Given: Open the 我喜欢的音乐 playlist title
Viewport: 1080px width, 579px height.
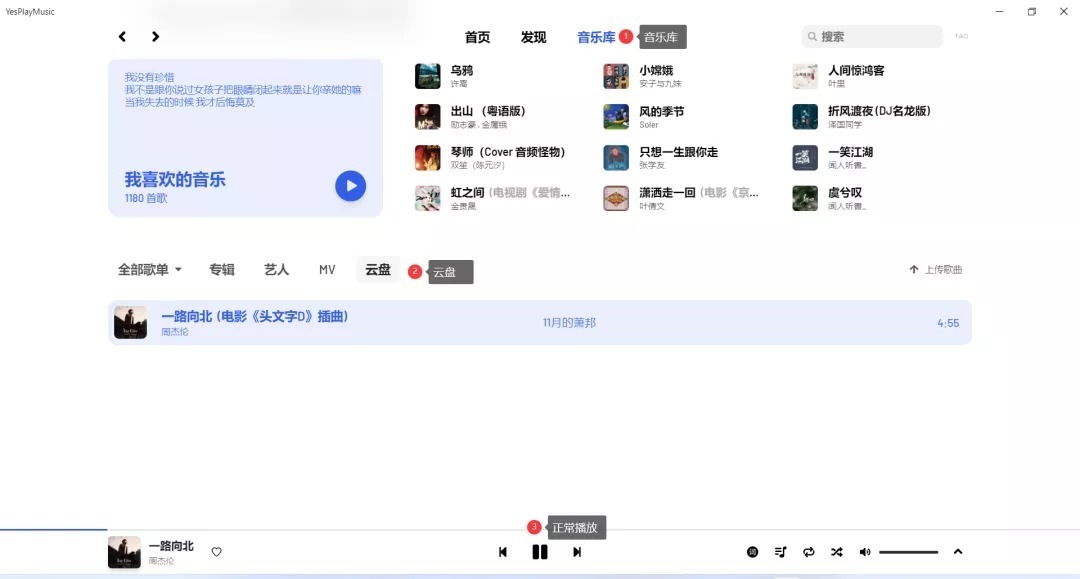Looking at the screenshot, I should [175, 180].
